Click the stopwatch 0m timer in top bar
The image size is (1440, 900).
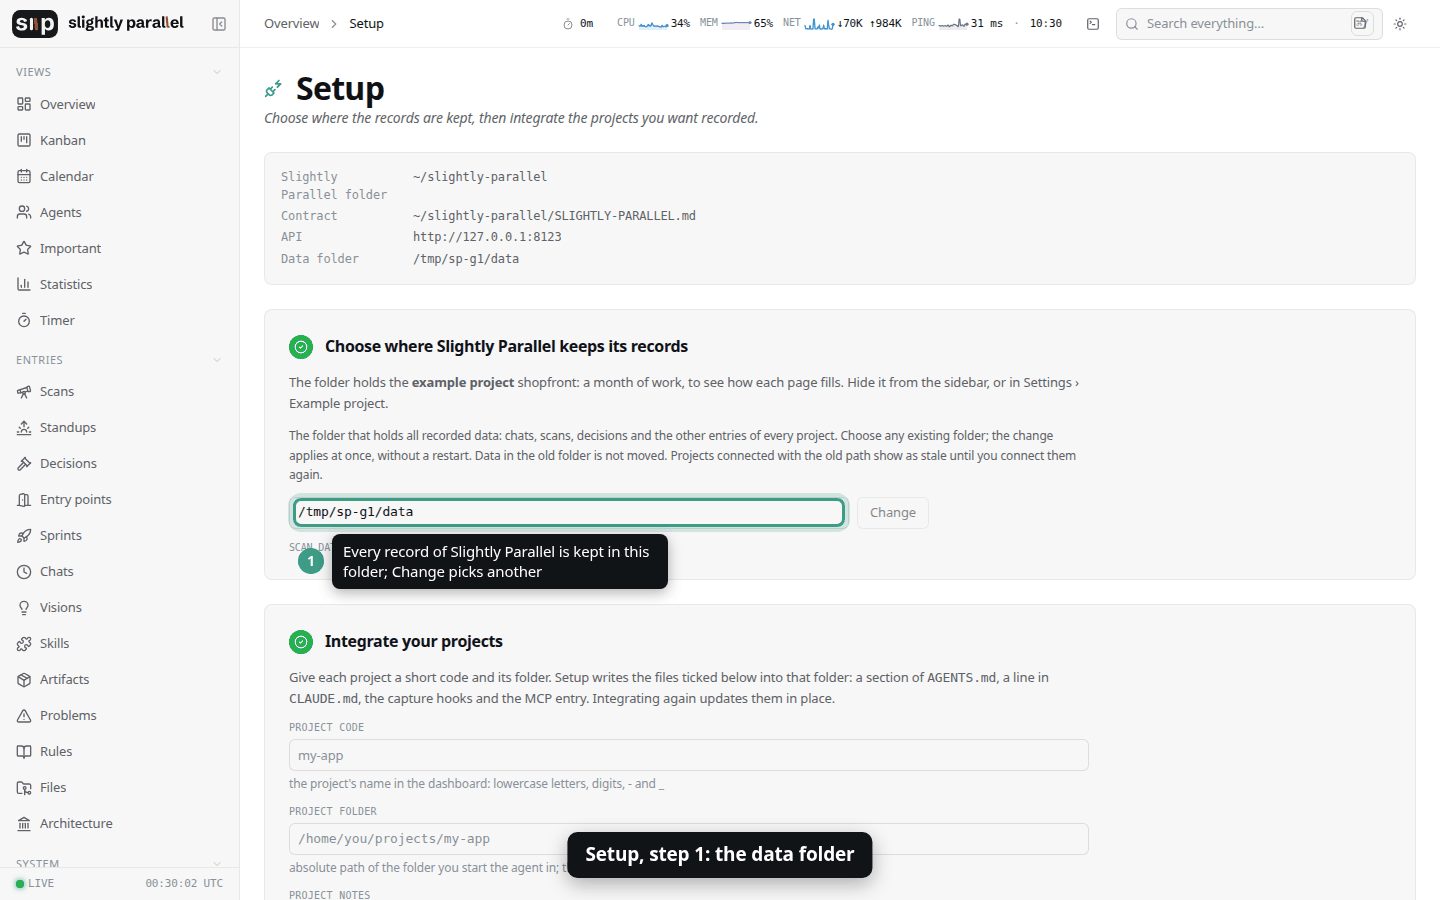coord(578,24)
